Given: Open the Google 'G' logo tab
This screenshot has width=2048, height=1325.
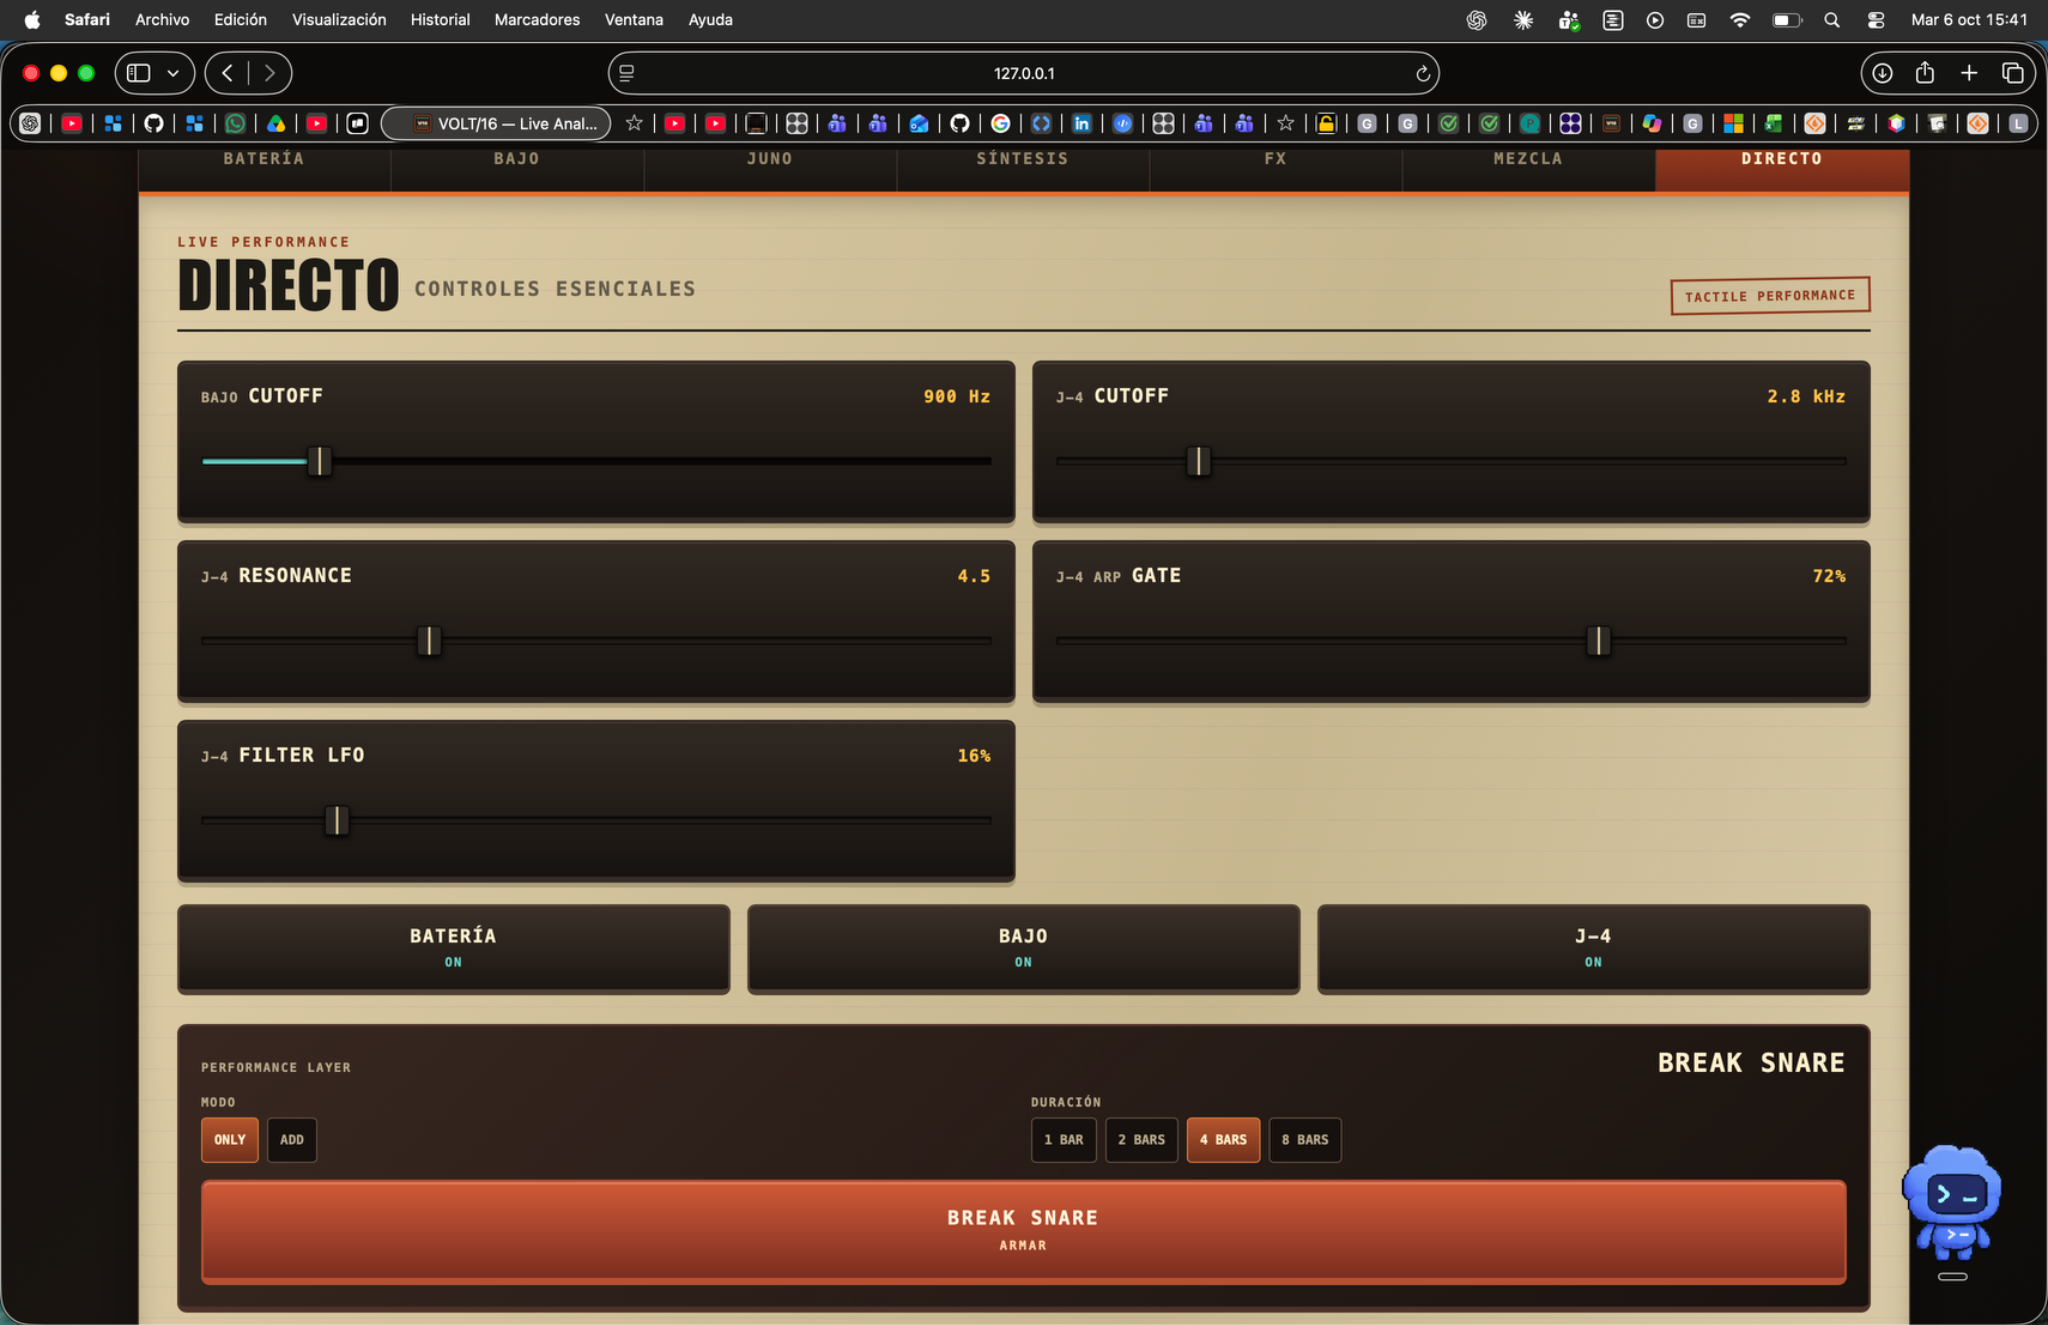Looking at the screenshot, I should coord(1000,123).
